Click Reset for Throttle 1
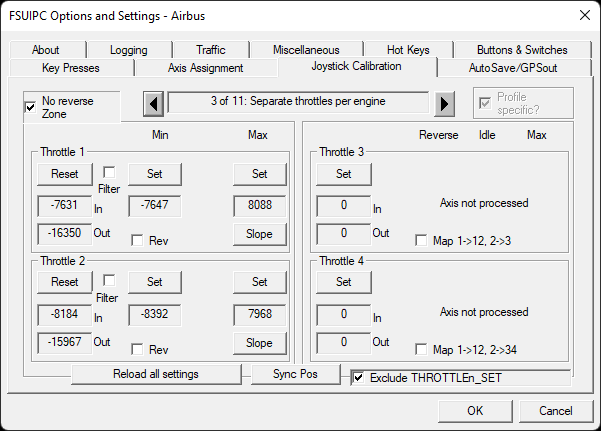This screenshot has height=431, width=601. click(64, 174)
